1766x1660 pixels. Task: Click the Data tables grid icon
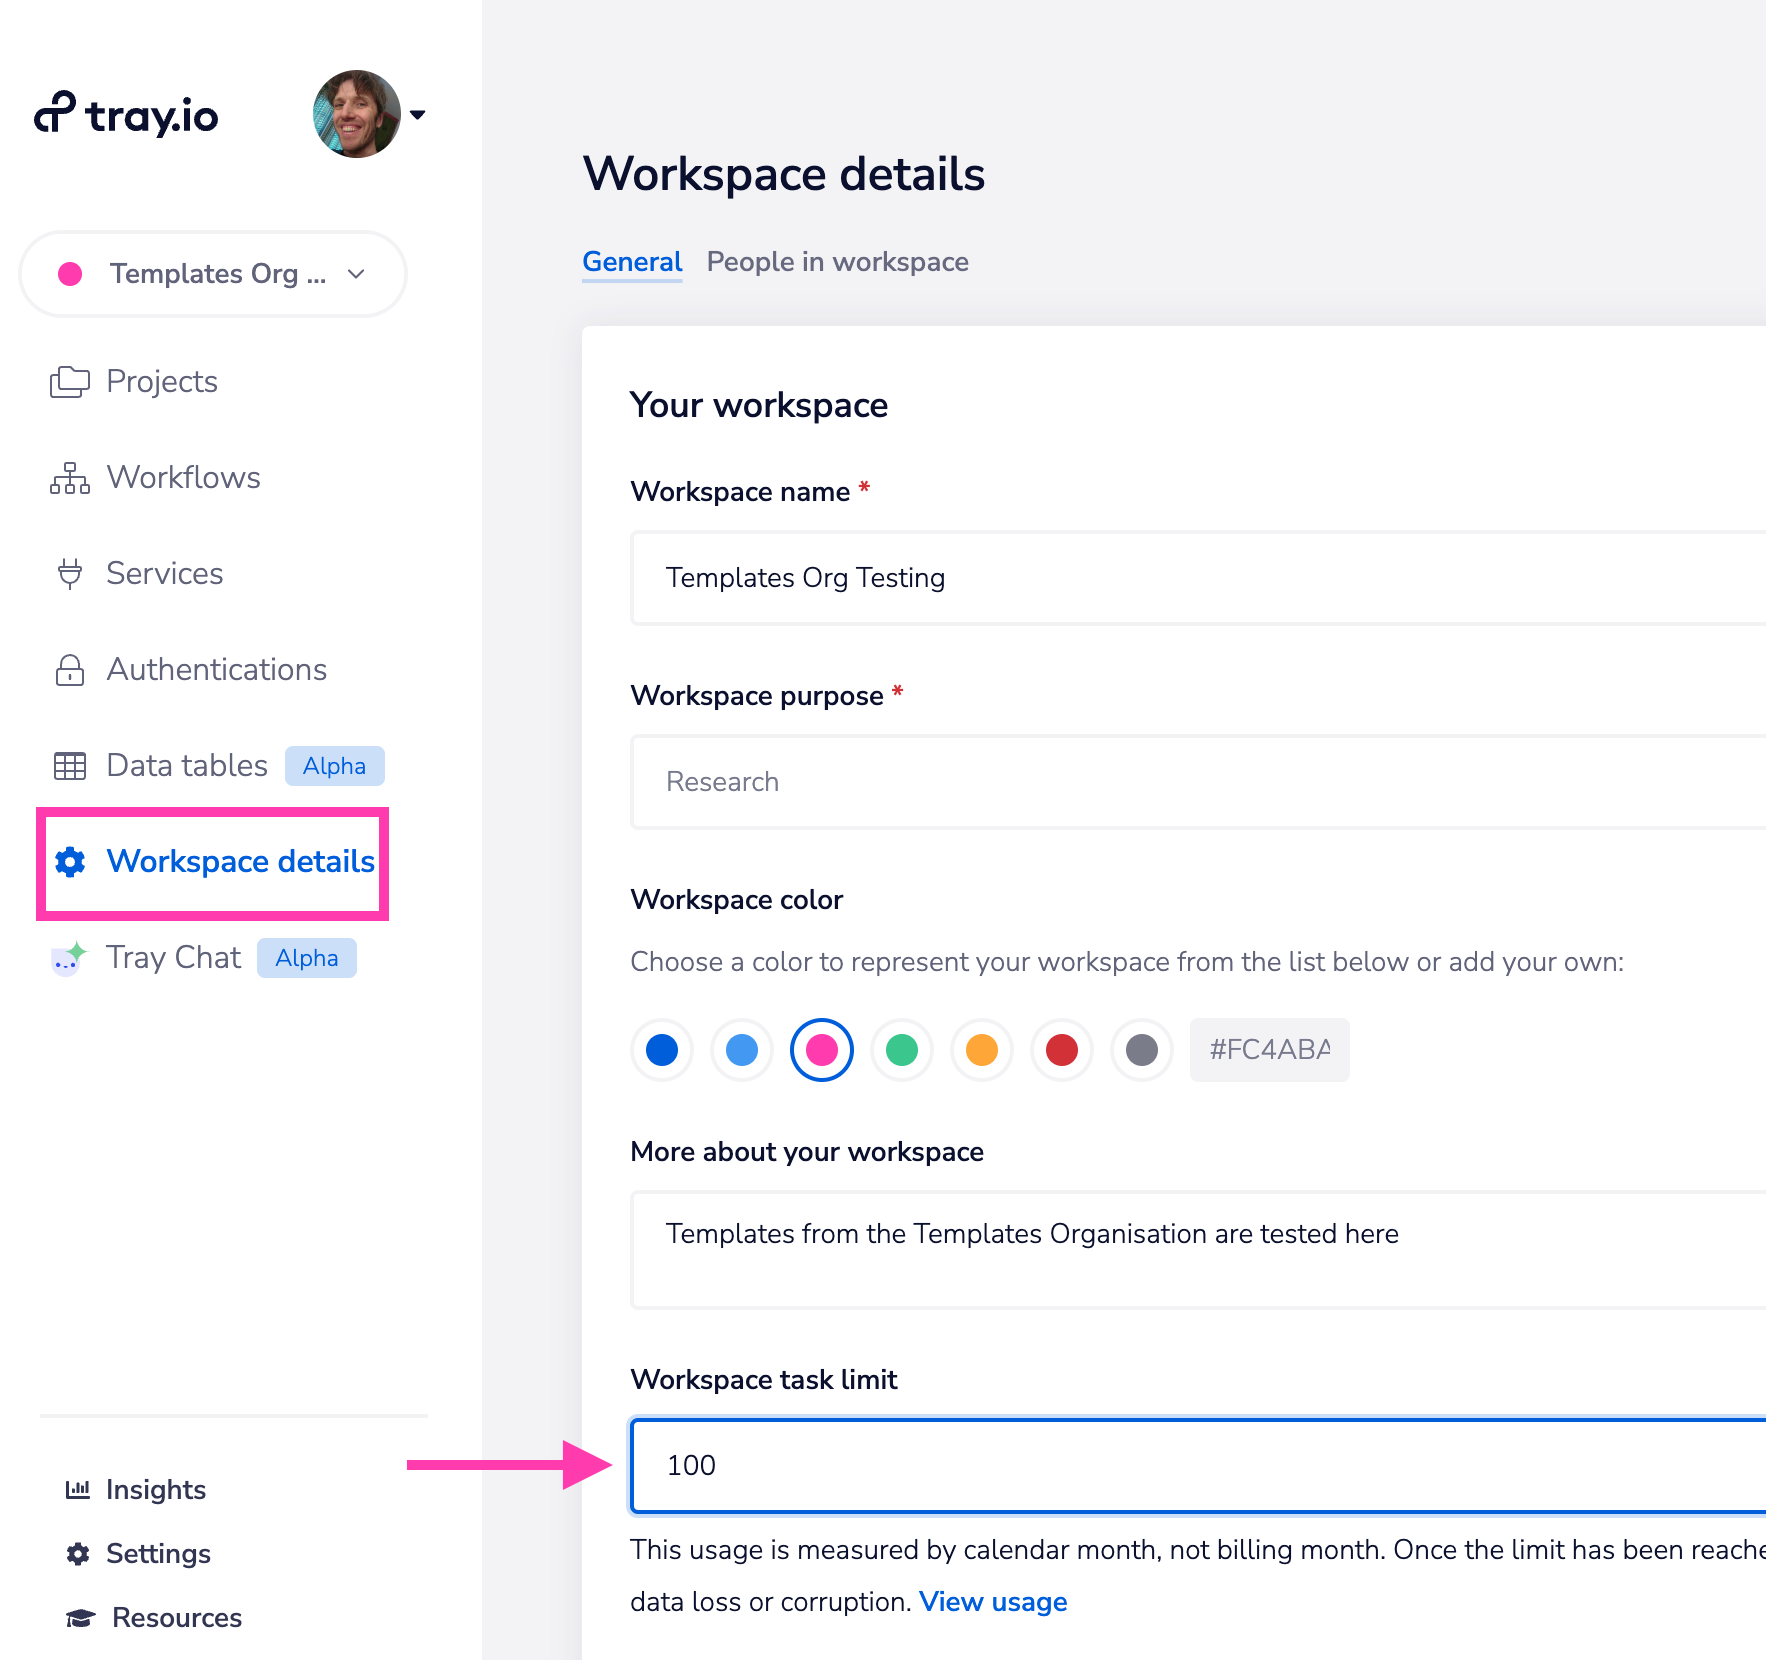[69, 766]
